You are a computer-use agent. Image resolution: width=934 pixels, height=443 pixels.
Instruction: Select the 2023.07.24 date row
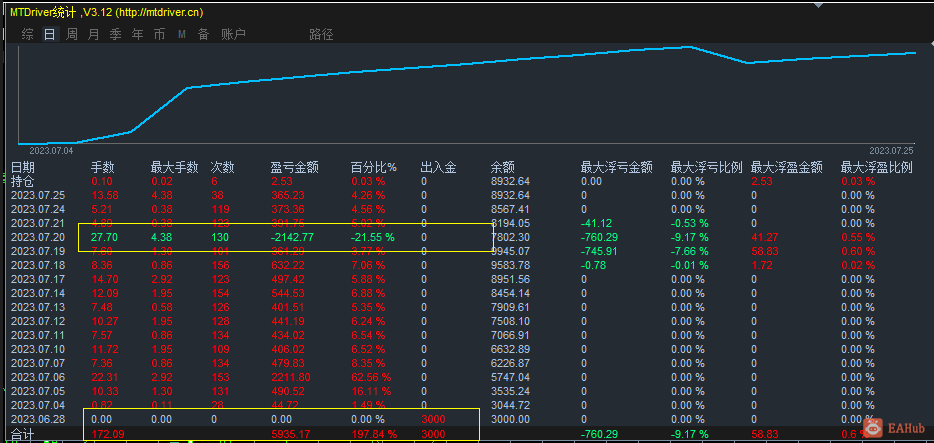click(x=38, y=209)
